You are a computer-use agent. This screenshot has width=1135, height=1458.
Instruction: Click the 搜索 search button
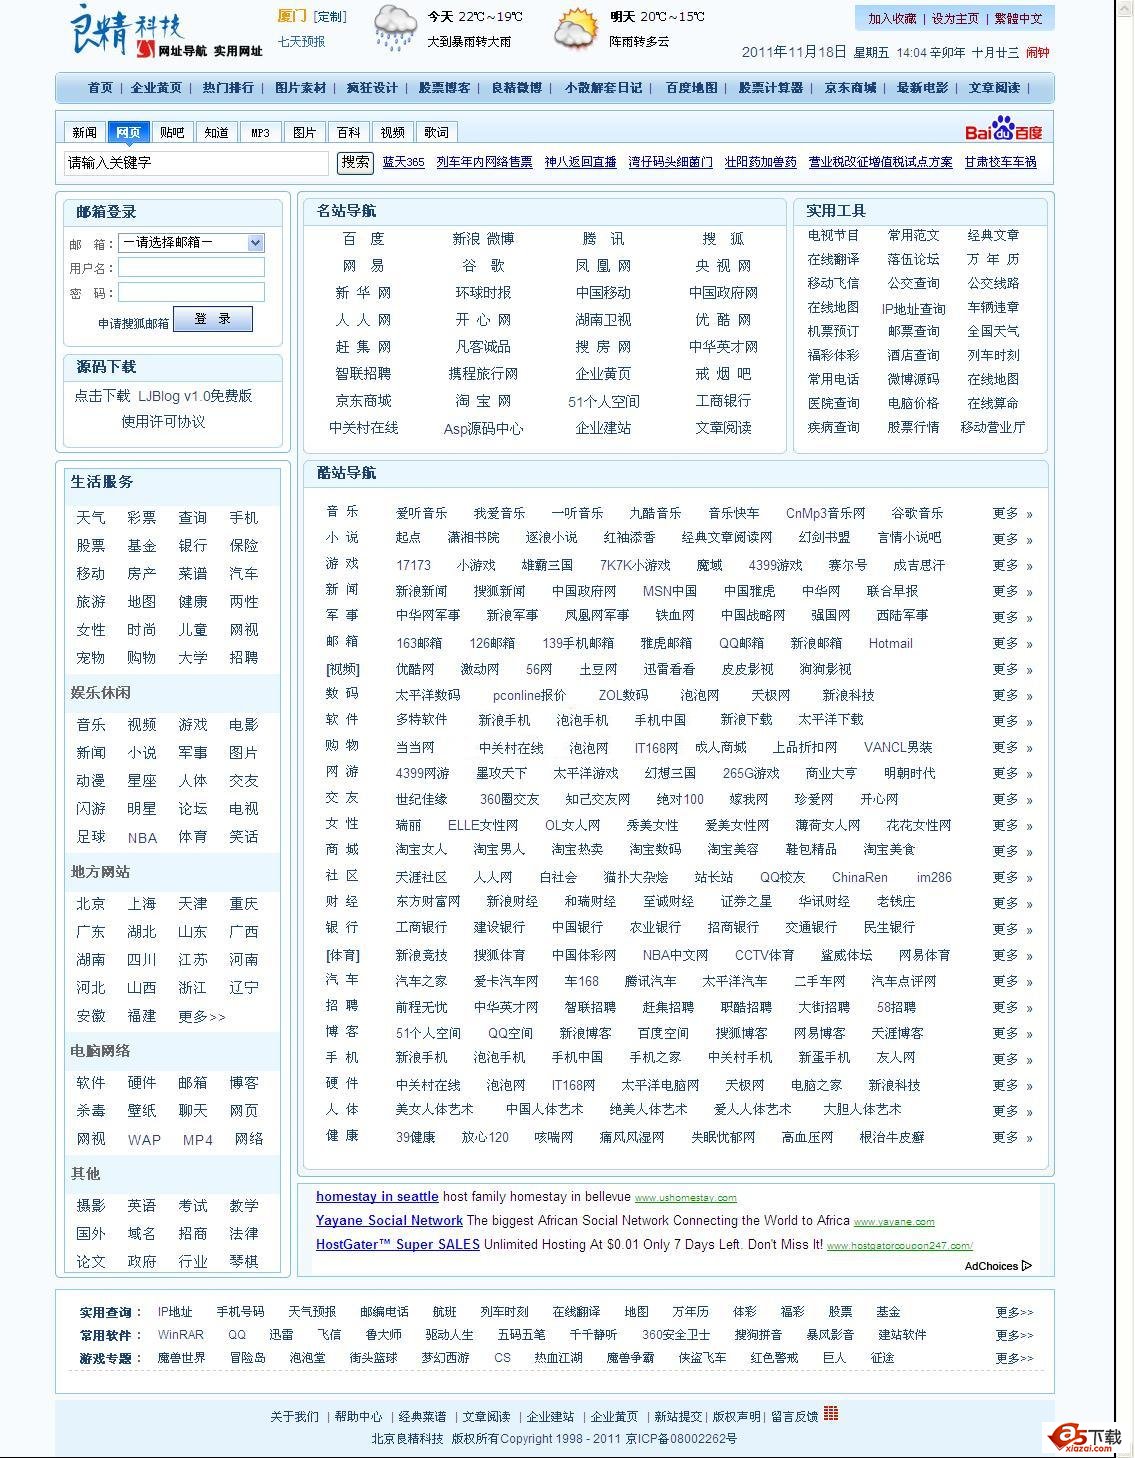coord(355,162)
